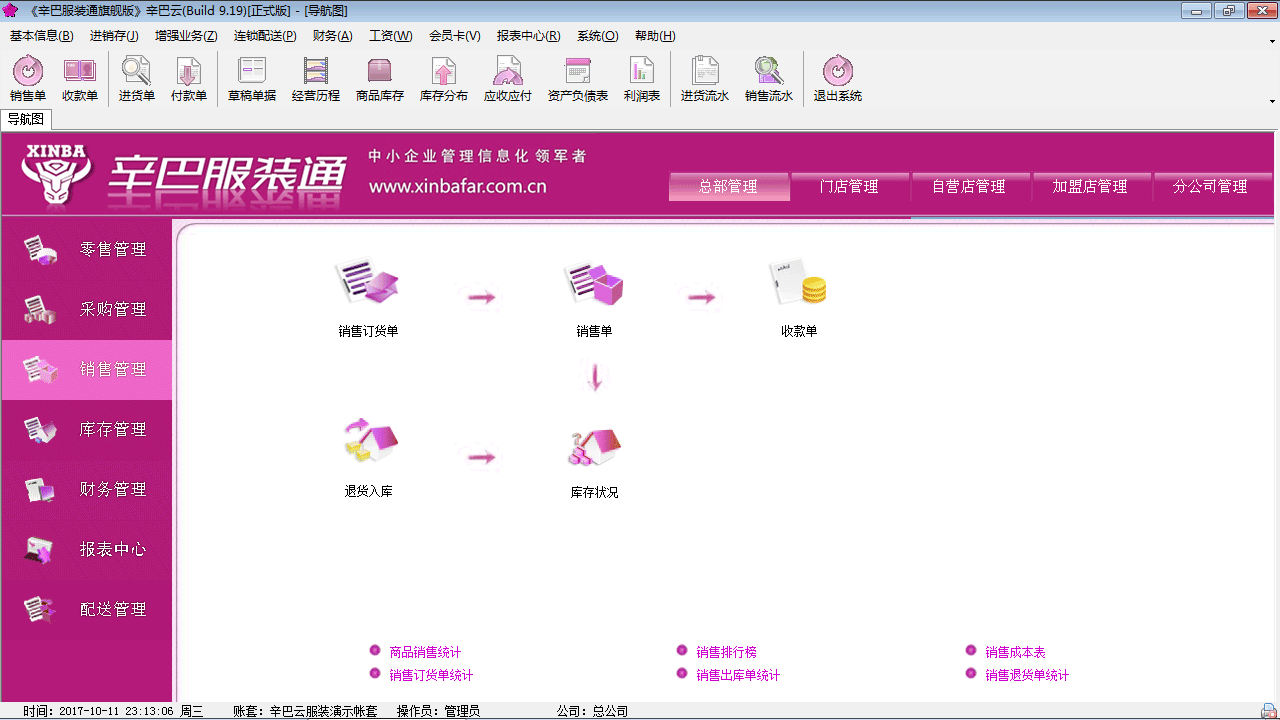This screenshot has width=1280, height=720.
Task: Click the 进货单 toolbar icon
Action: 137,79
